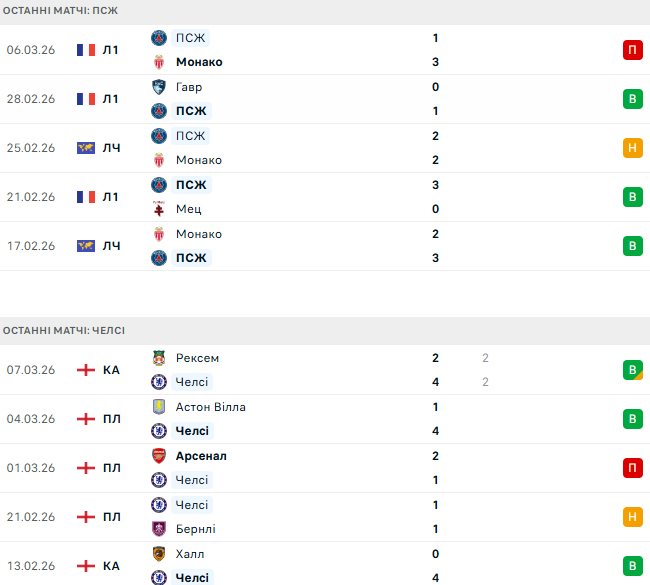Click the Burnley club crest
The height and width of the screenshot is (585, 650).
(x=158, y=529)
